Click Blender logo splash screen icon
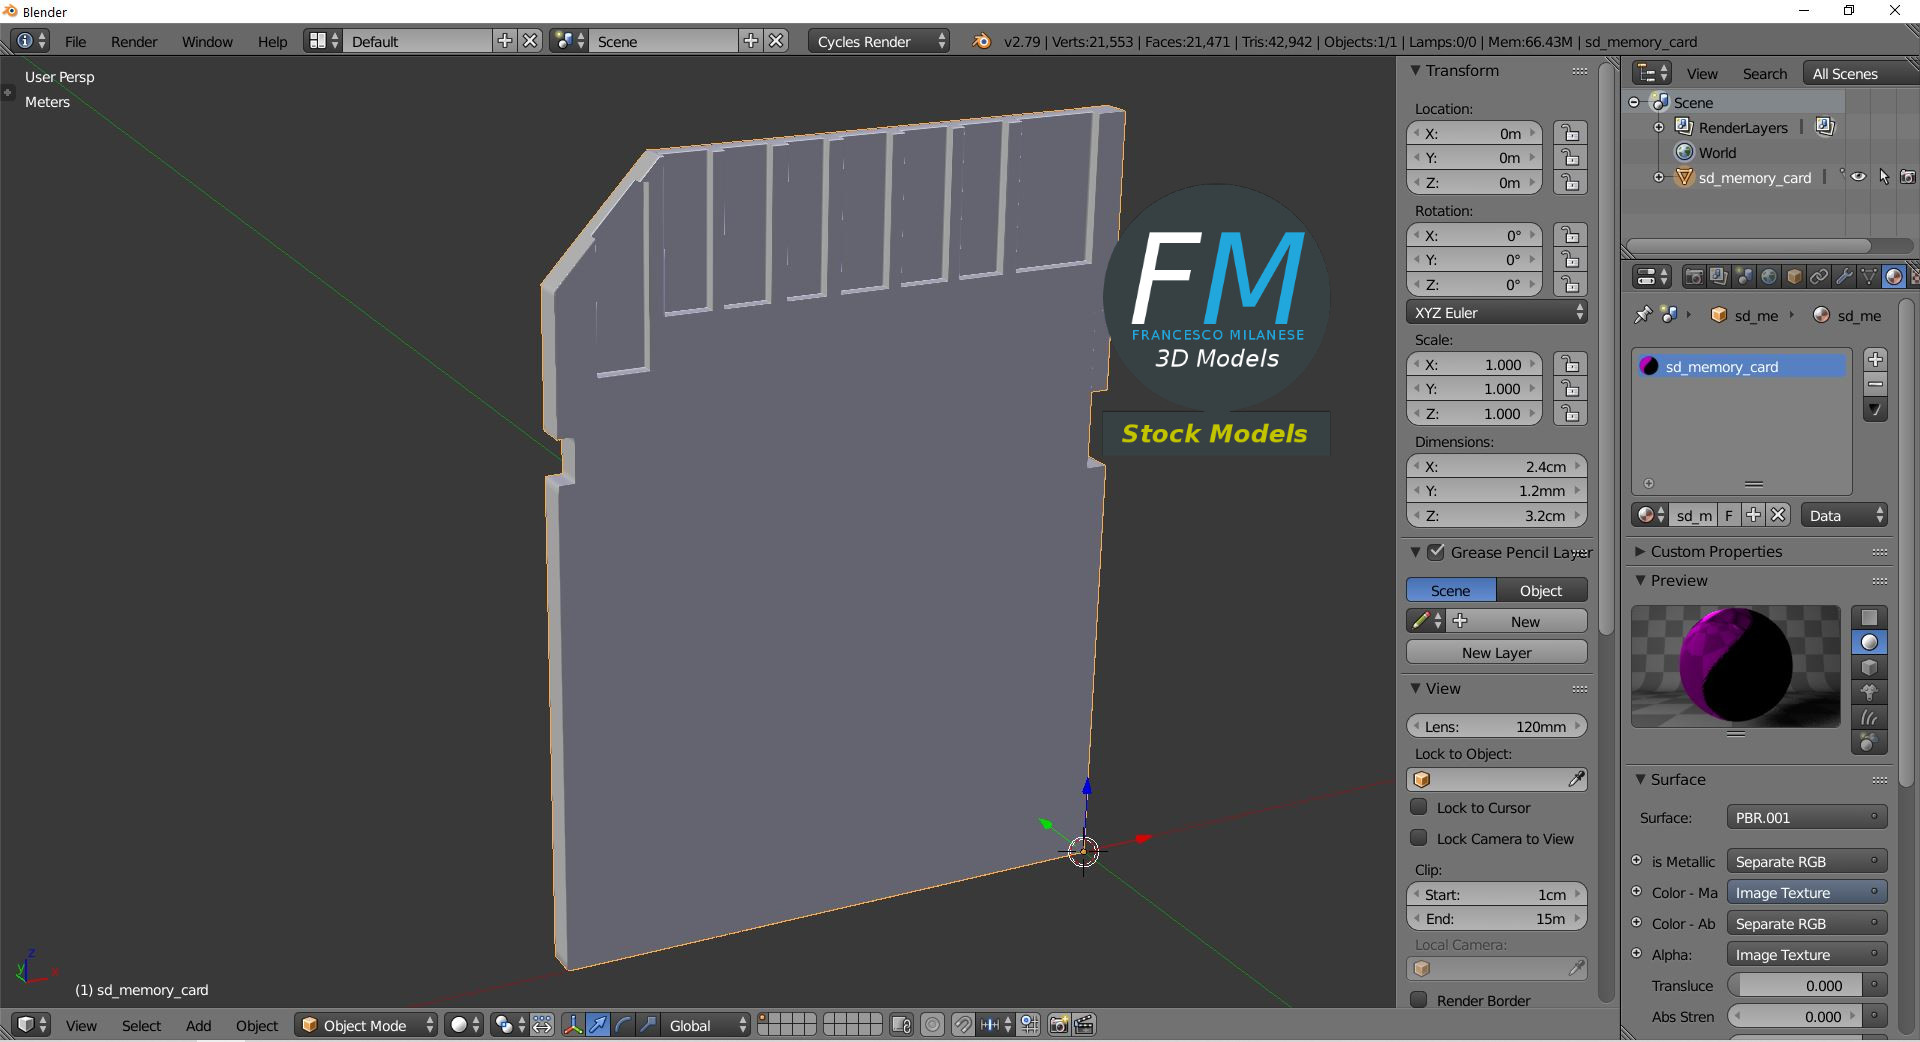 pos(982,41)
